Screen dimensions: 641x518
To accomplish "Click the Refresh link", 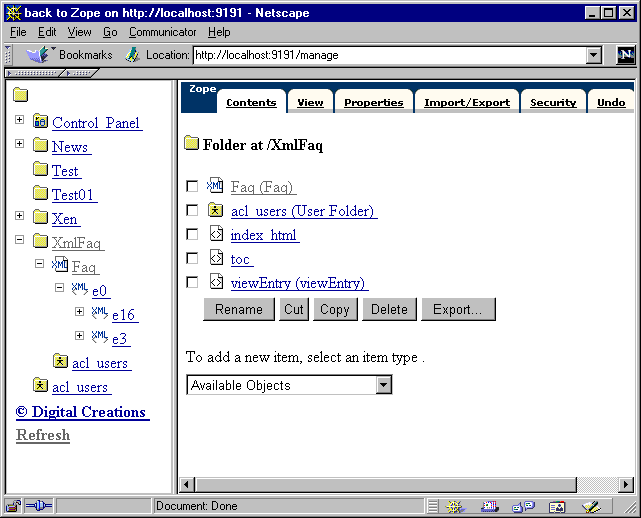I will [x=43, y=435].
